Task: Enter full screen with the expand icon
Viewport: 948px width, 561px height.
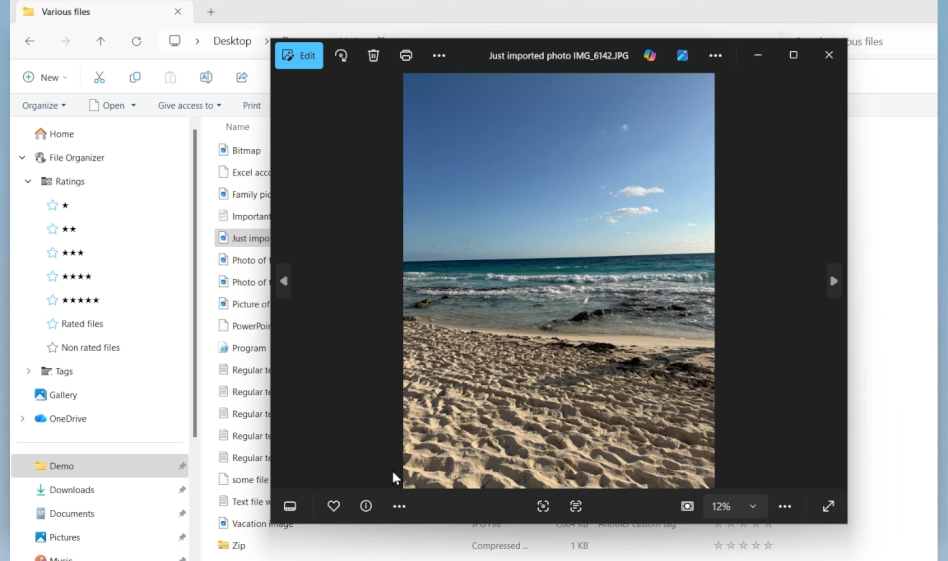Action: pyautogui.click(x=828, y=507)
